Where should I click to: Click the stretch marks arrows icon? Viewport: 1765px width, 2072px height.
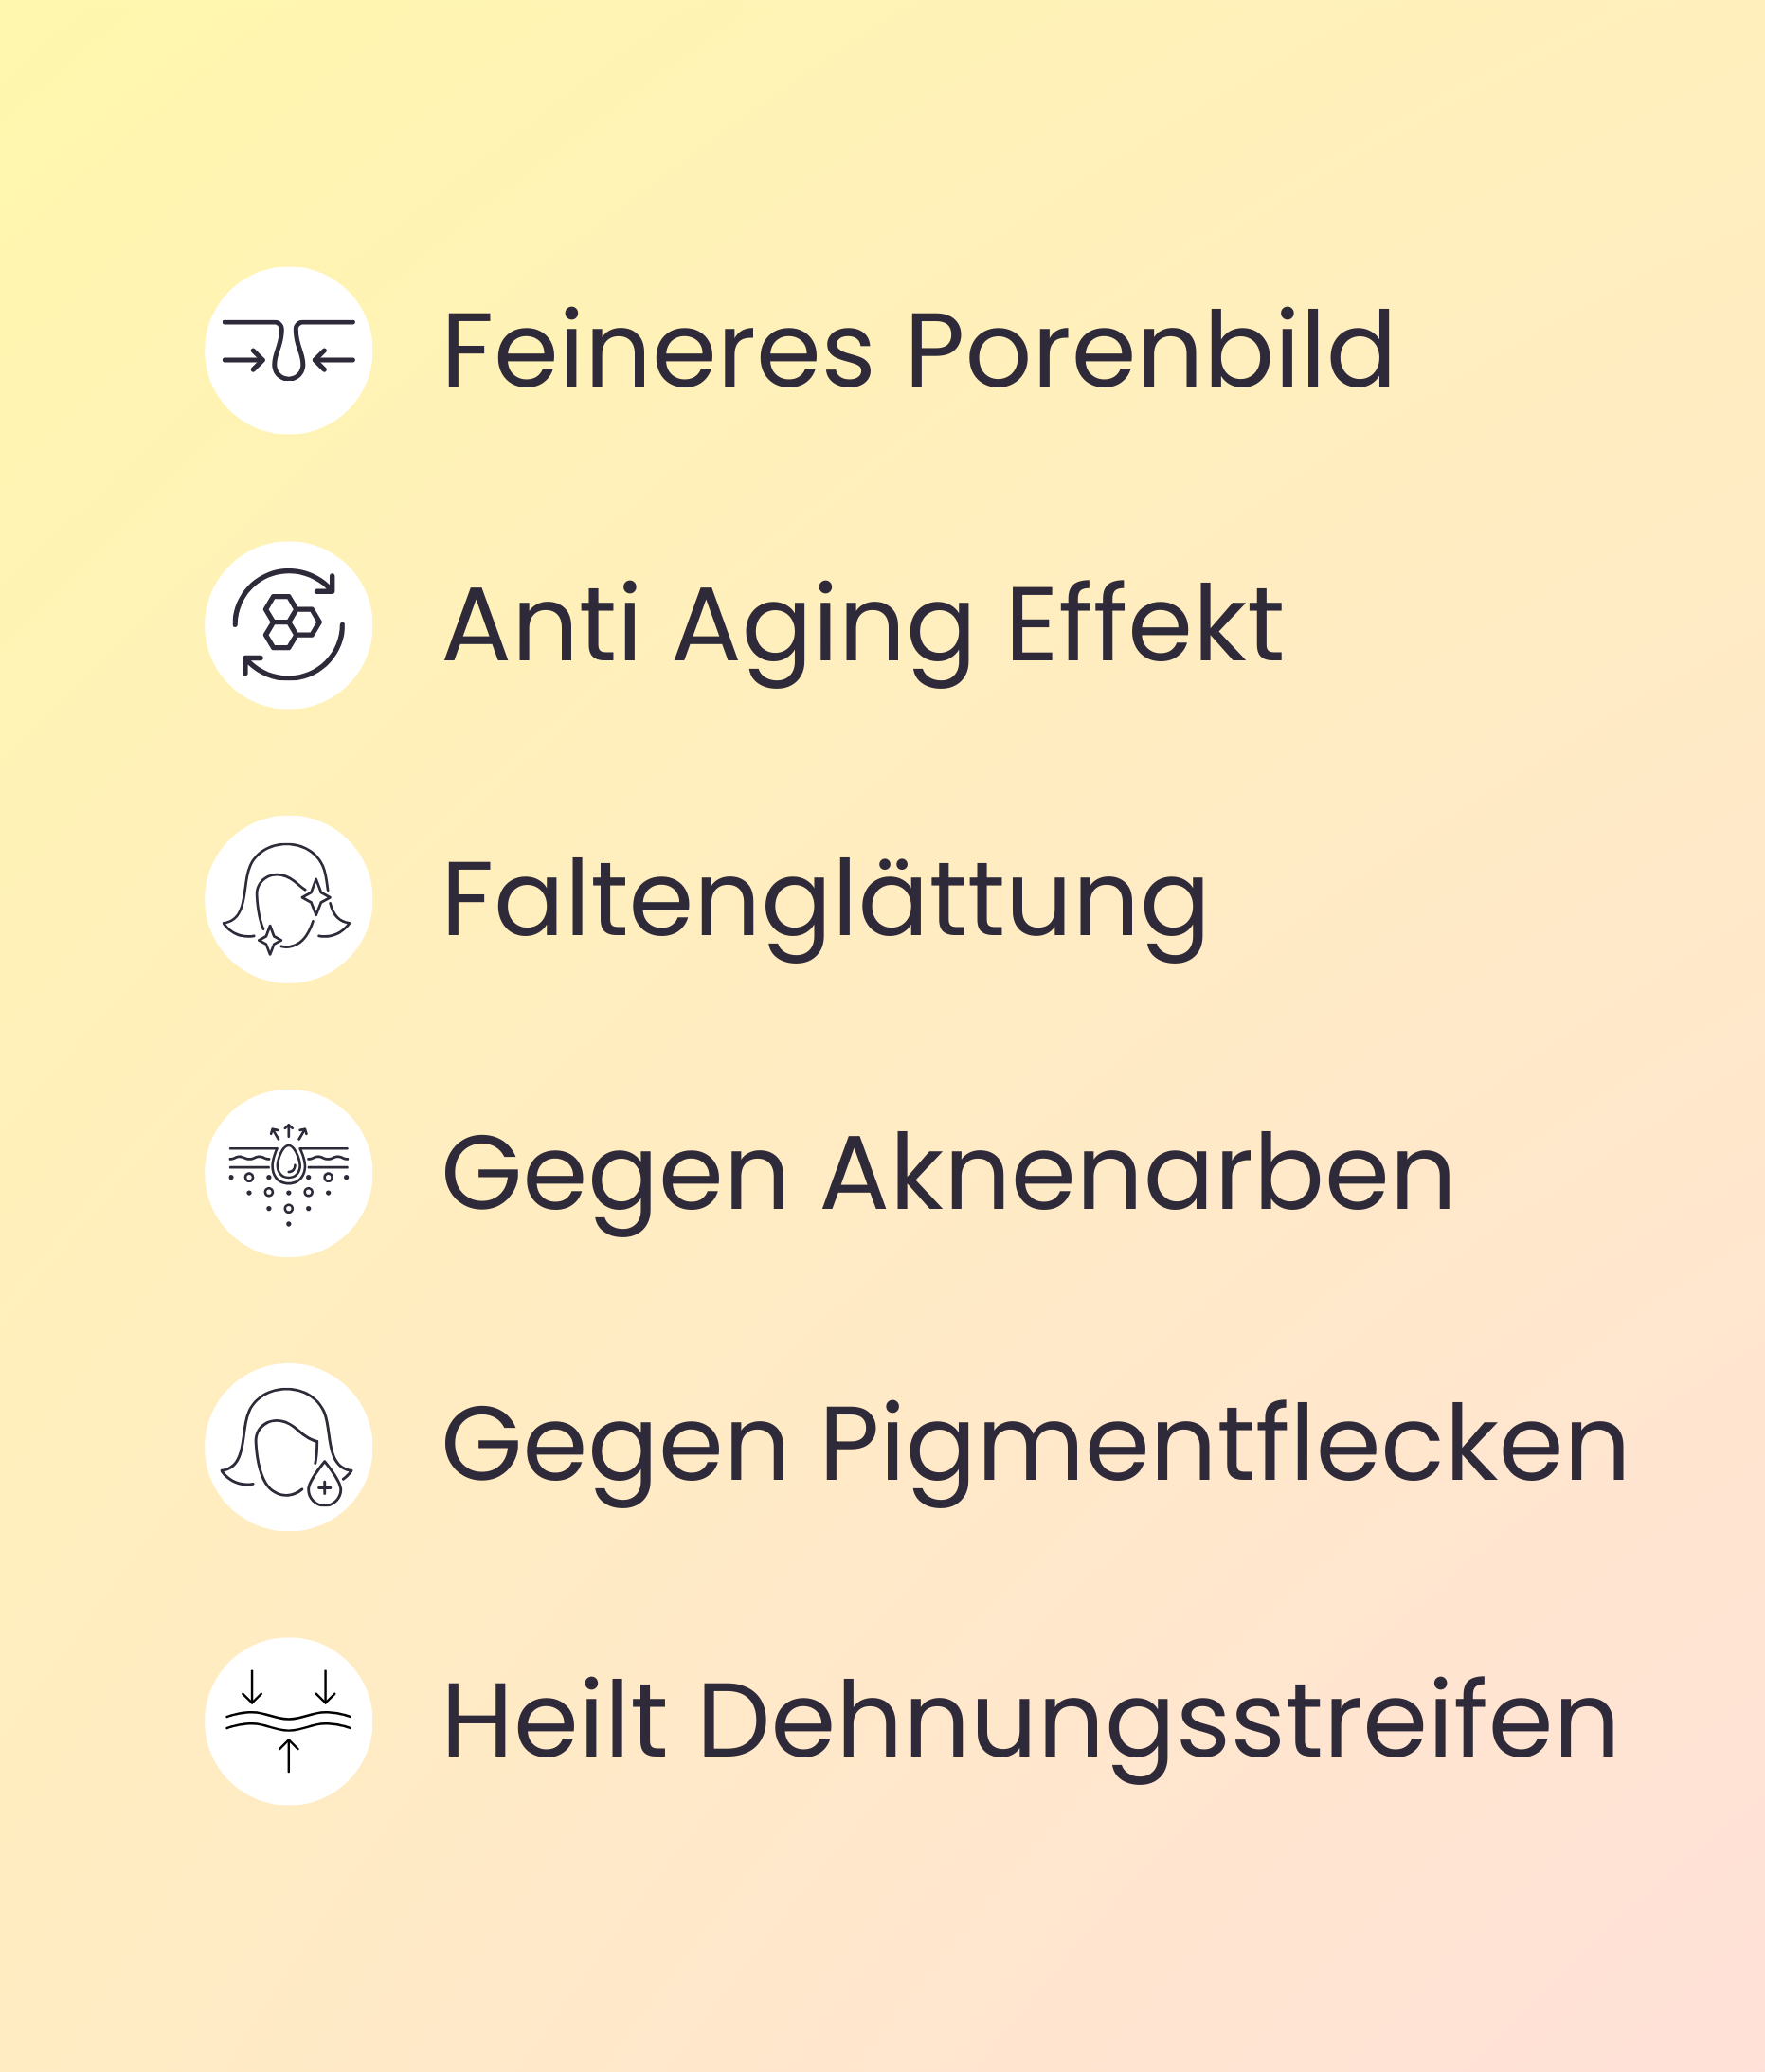[x=288, y=1721]
